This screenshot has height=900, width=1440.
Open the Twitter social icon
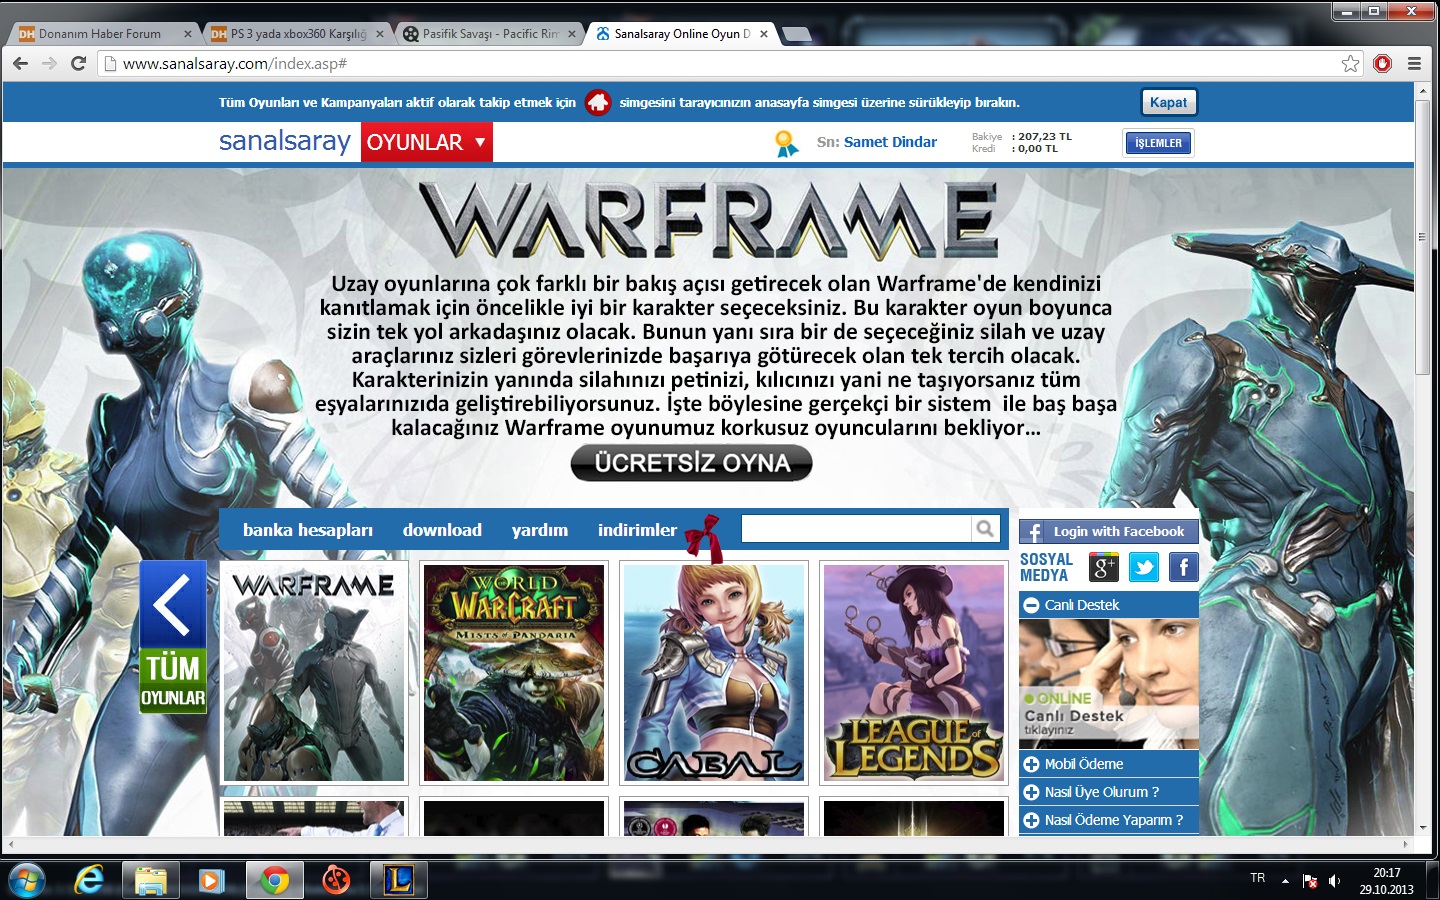(x=1144, y=567)
